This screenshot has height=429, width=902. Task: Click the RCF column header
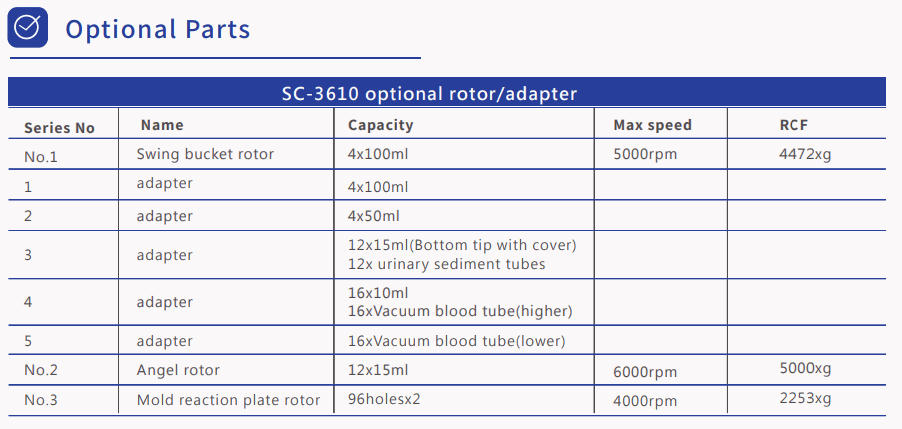[x=793, y=125]
